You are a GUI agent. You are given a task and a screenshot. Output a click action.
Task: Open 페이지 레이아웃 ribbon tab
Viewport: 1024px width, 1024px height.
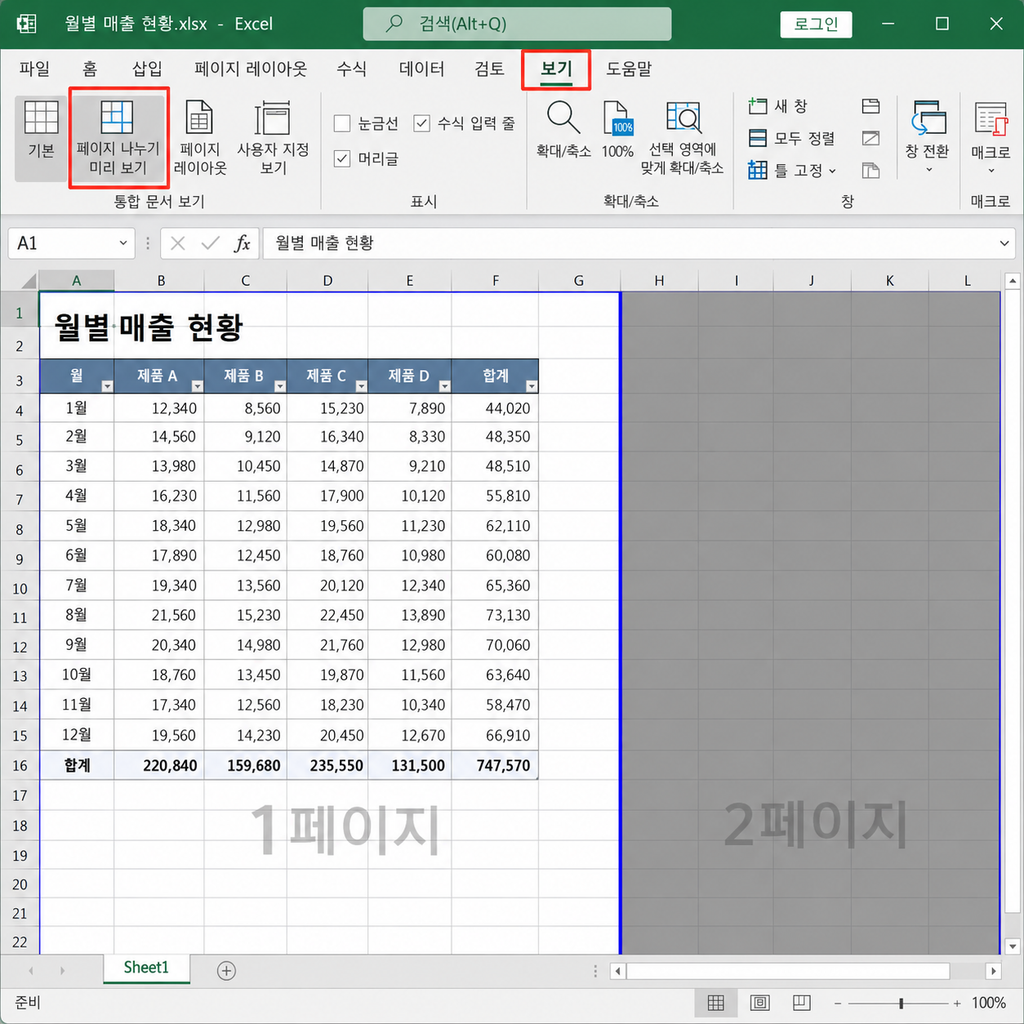[251, 69]
